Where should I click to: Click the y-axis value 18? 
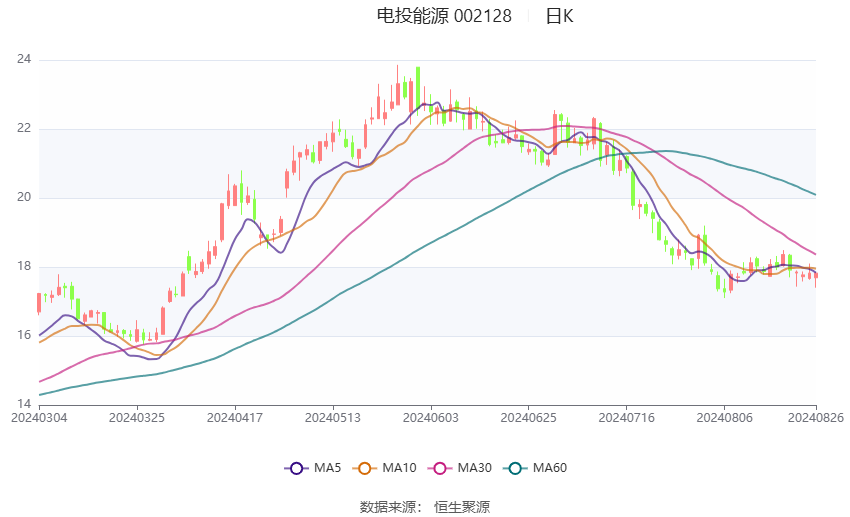coord(24,266)
